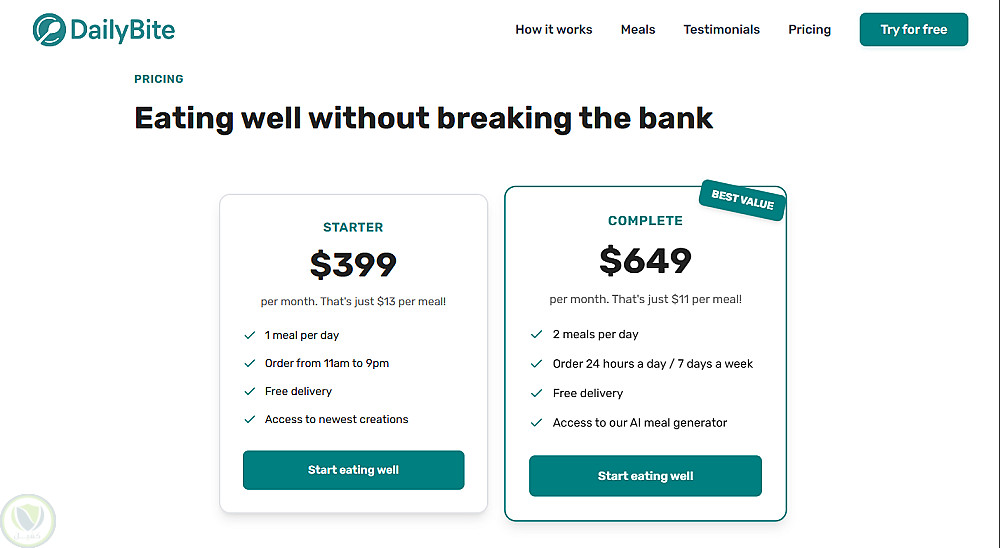Click the $399 Starter price
The width and height of the screenshot is (1000, 548).
pos(353,264)
